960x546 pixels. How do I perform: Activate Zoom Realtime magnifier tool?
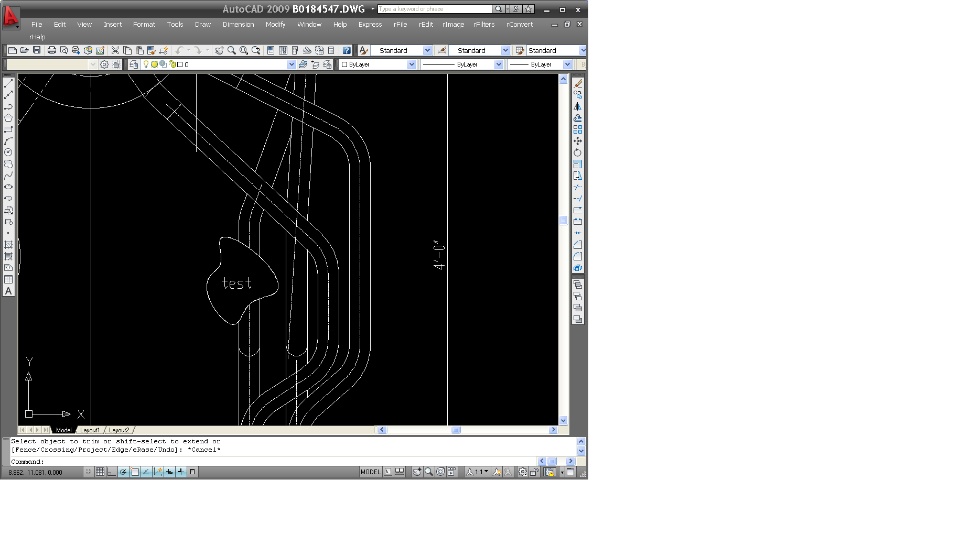(x=231, y=50)
